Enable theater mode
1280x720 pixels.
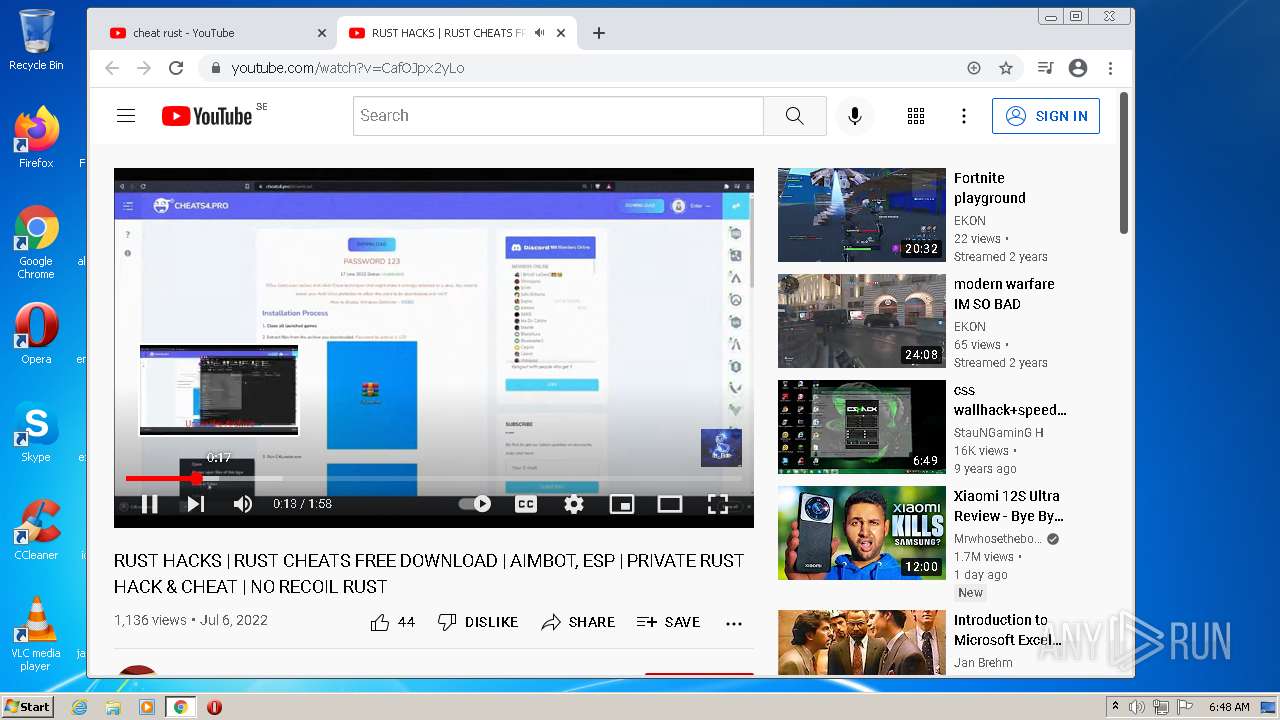[x=670, y=504]
